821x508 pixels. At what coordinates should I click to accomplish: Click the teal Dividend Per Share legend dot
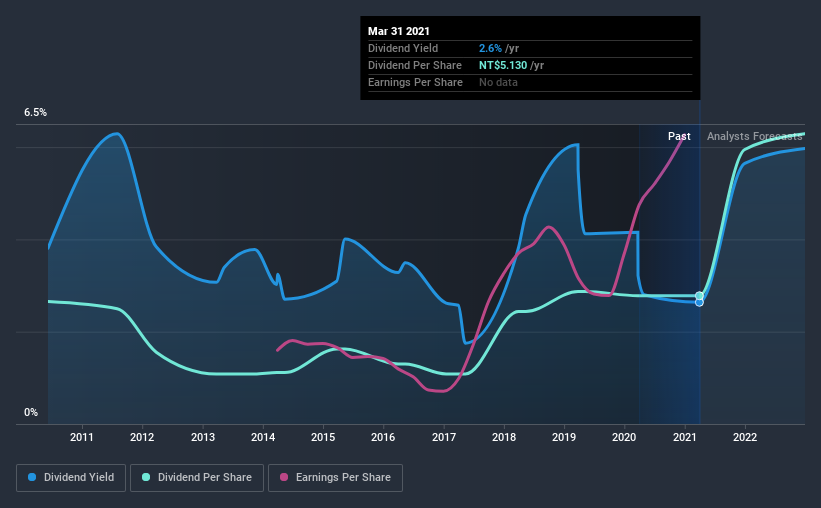(146, 477)
